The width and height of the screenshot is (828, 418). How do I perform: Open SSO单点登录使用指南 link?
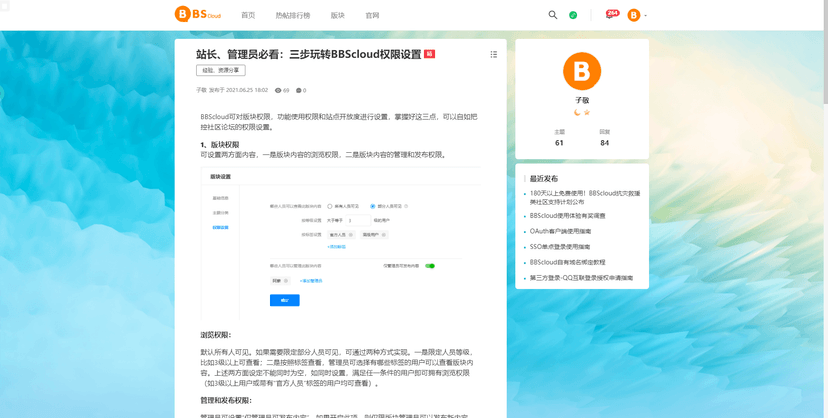[560, 246]
